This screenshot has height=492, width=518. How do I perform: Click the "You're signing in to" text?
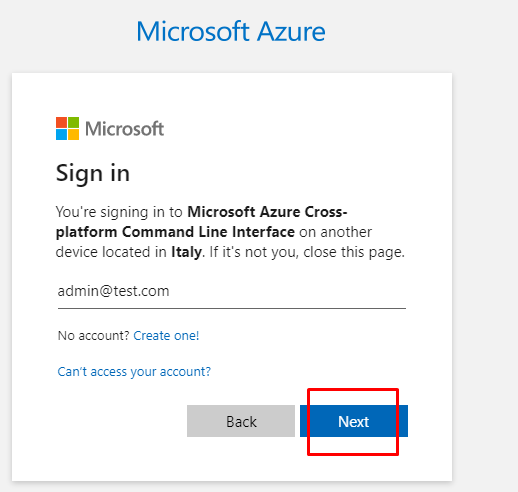click(119, 212)
